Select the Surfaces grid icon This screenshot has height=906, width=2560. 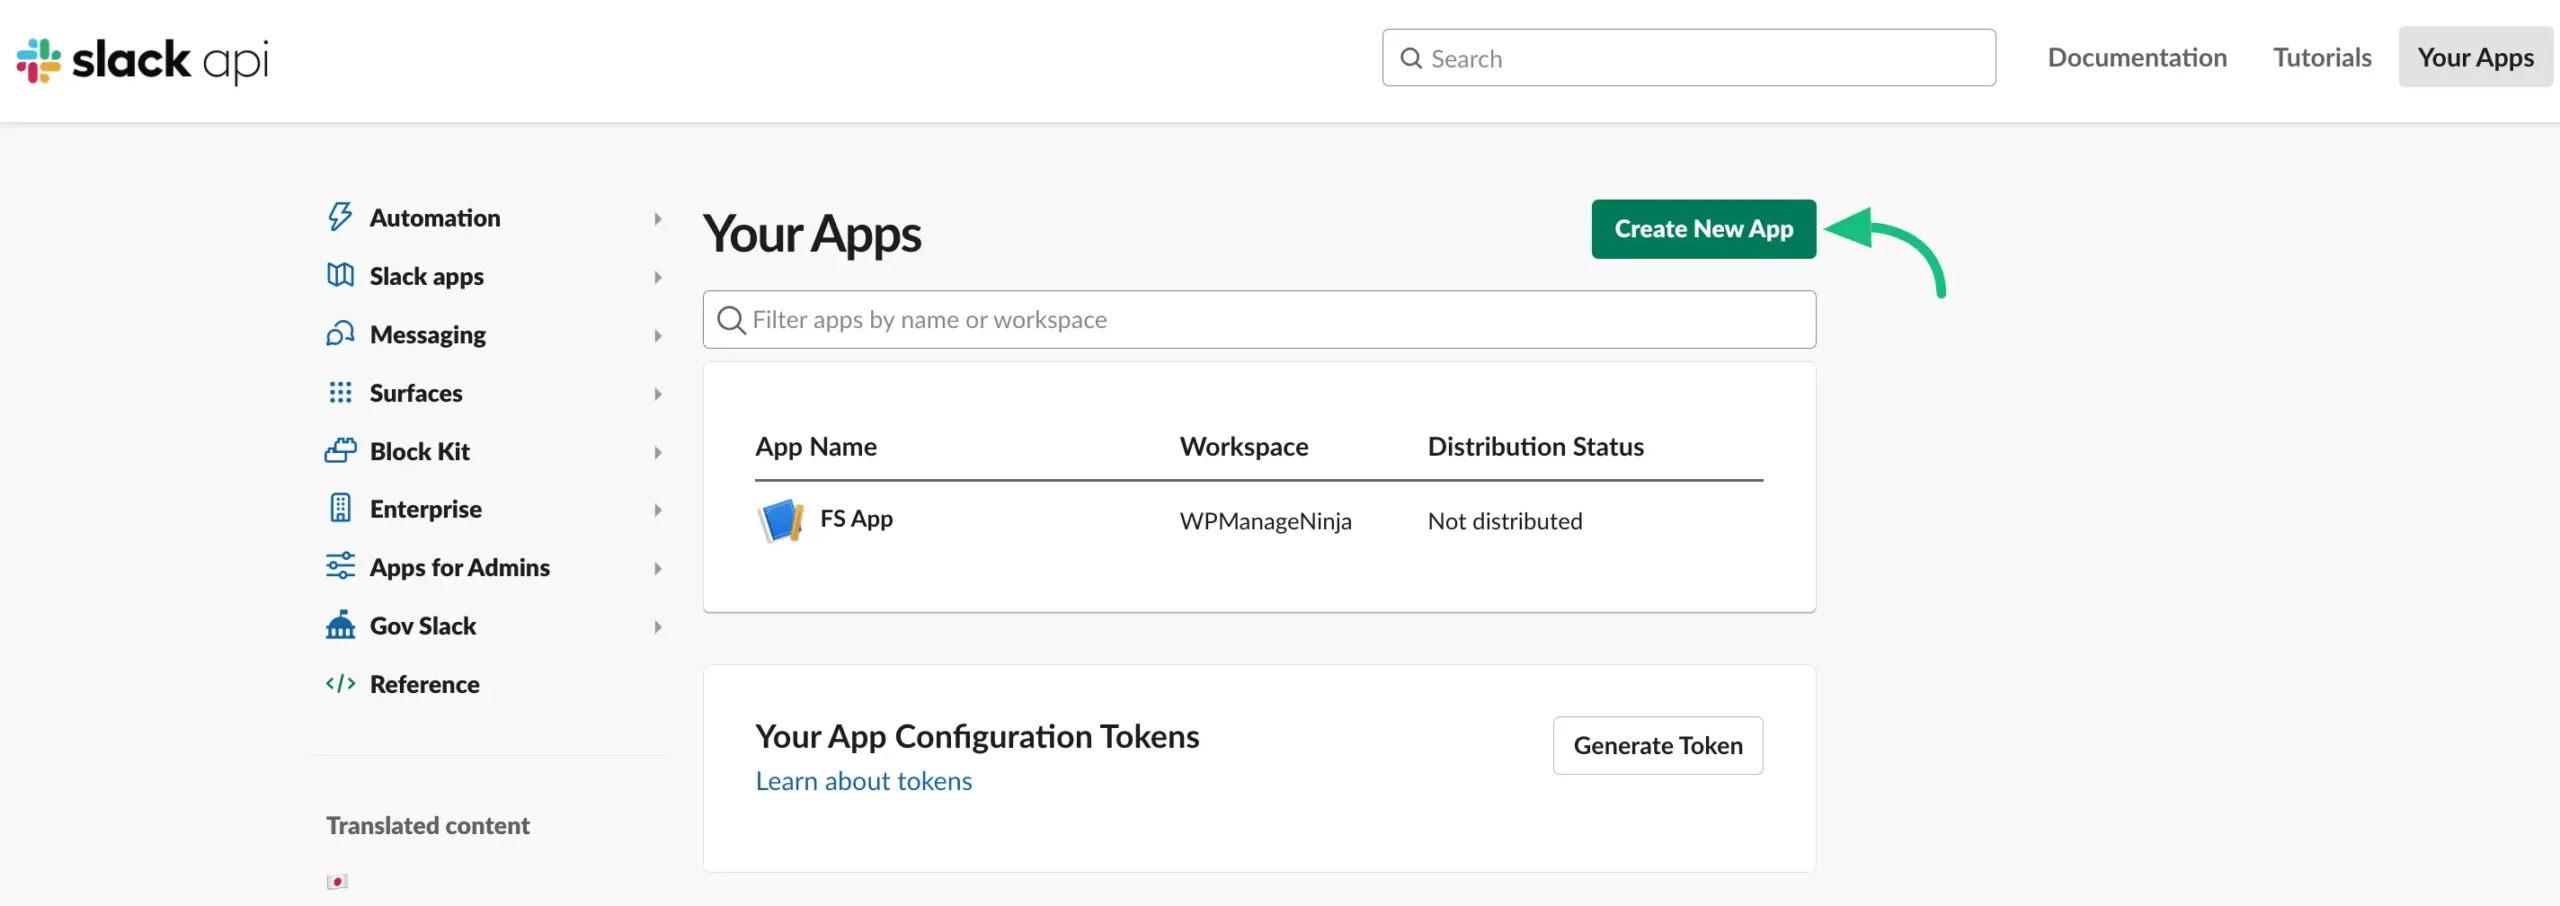(340, 393)
